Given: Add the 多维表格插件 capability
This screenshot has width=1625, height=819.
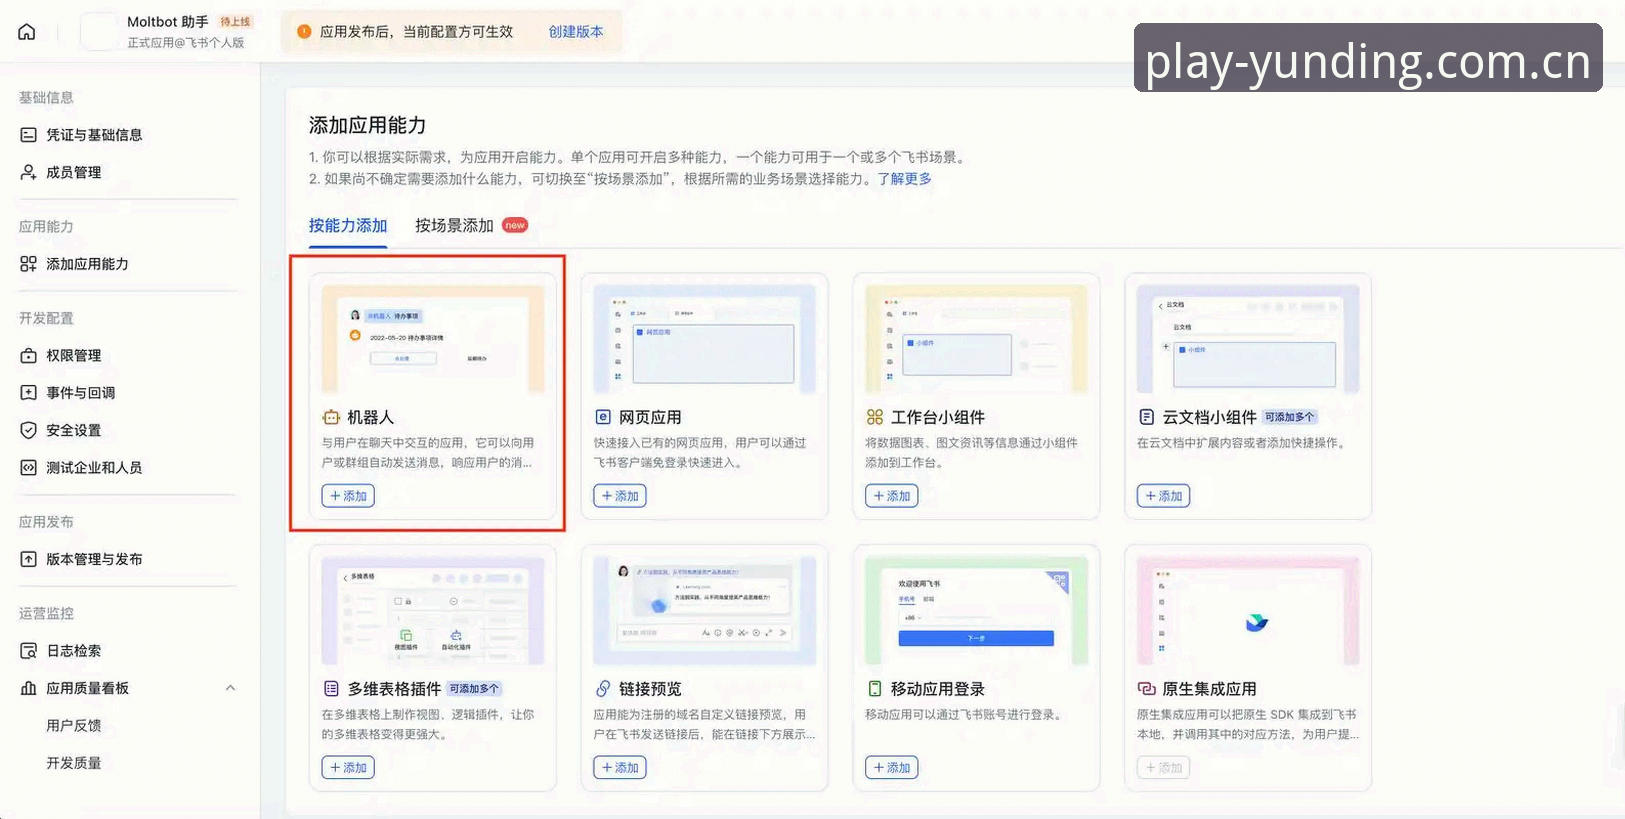Looking at the screenshot, I should click(x=348, y=768).
